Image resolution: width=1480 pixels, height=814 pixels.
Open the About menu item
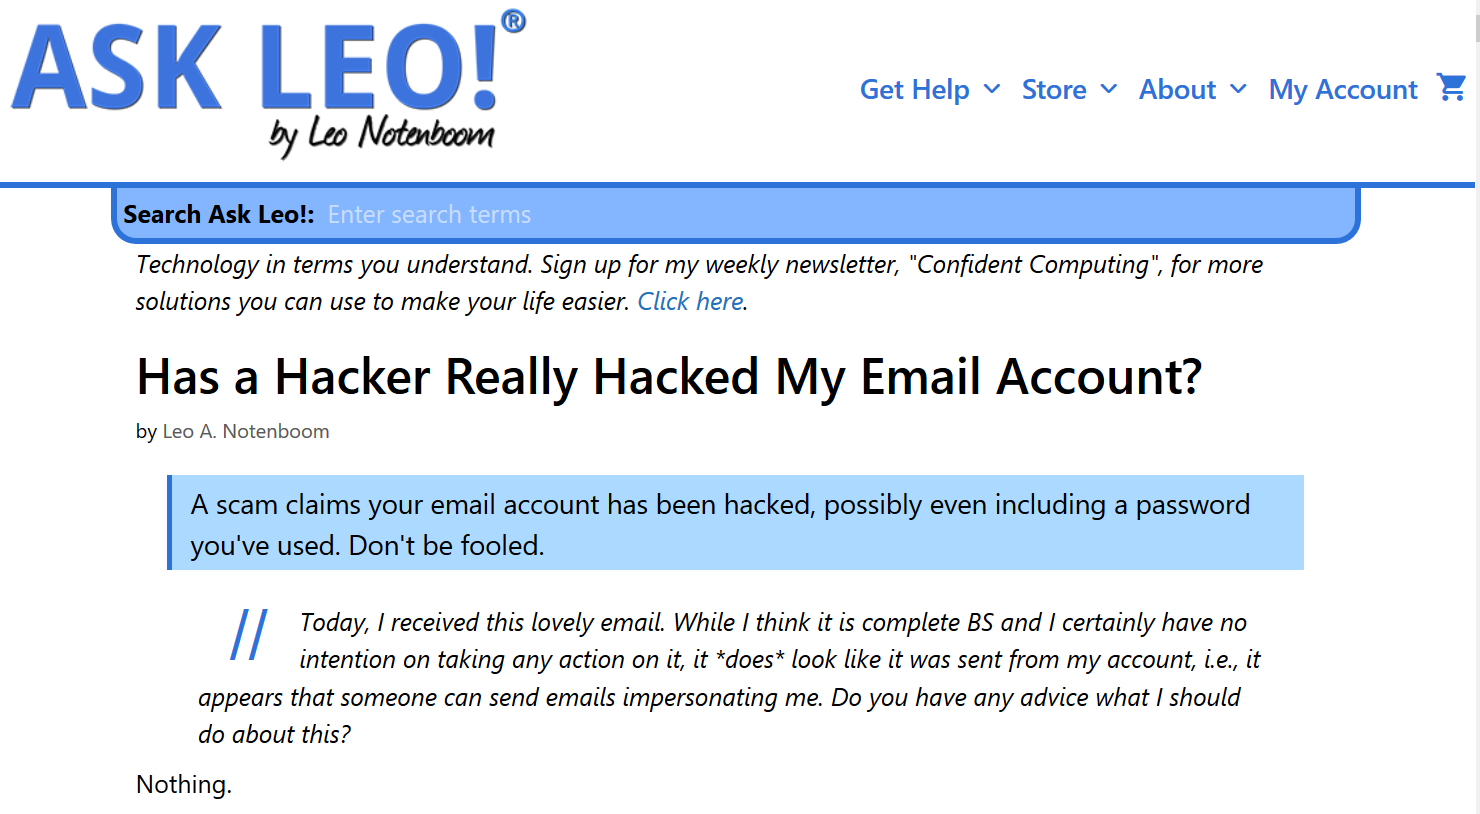click(1177, 90)
